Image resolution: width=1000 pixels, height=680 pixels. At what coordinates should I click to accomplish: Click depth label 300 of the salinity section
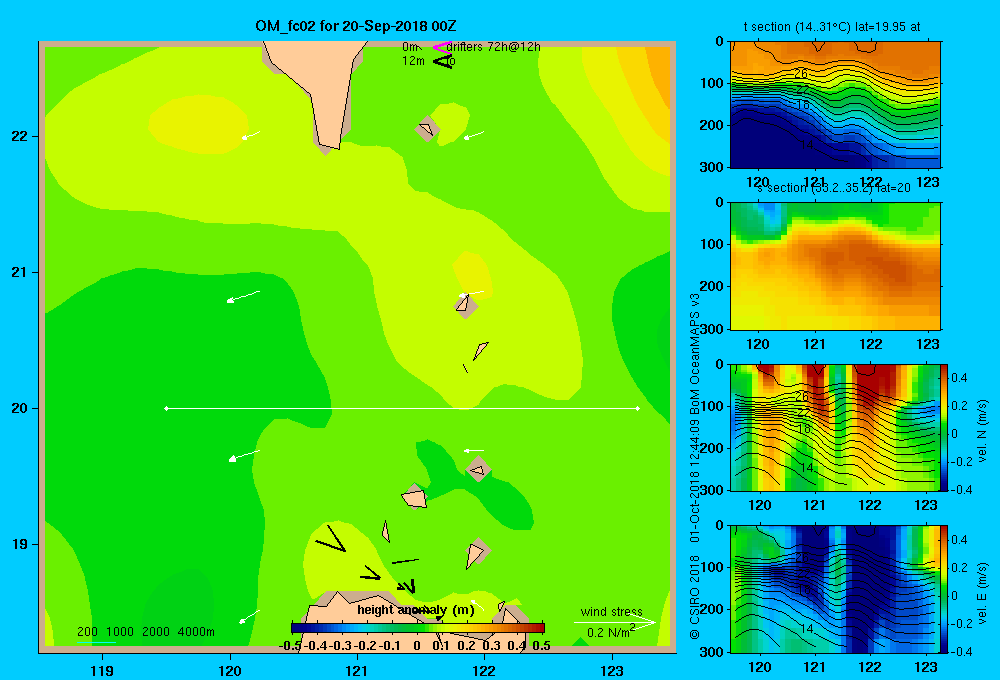tap(711, 329)
